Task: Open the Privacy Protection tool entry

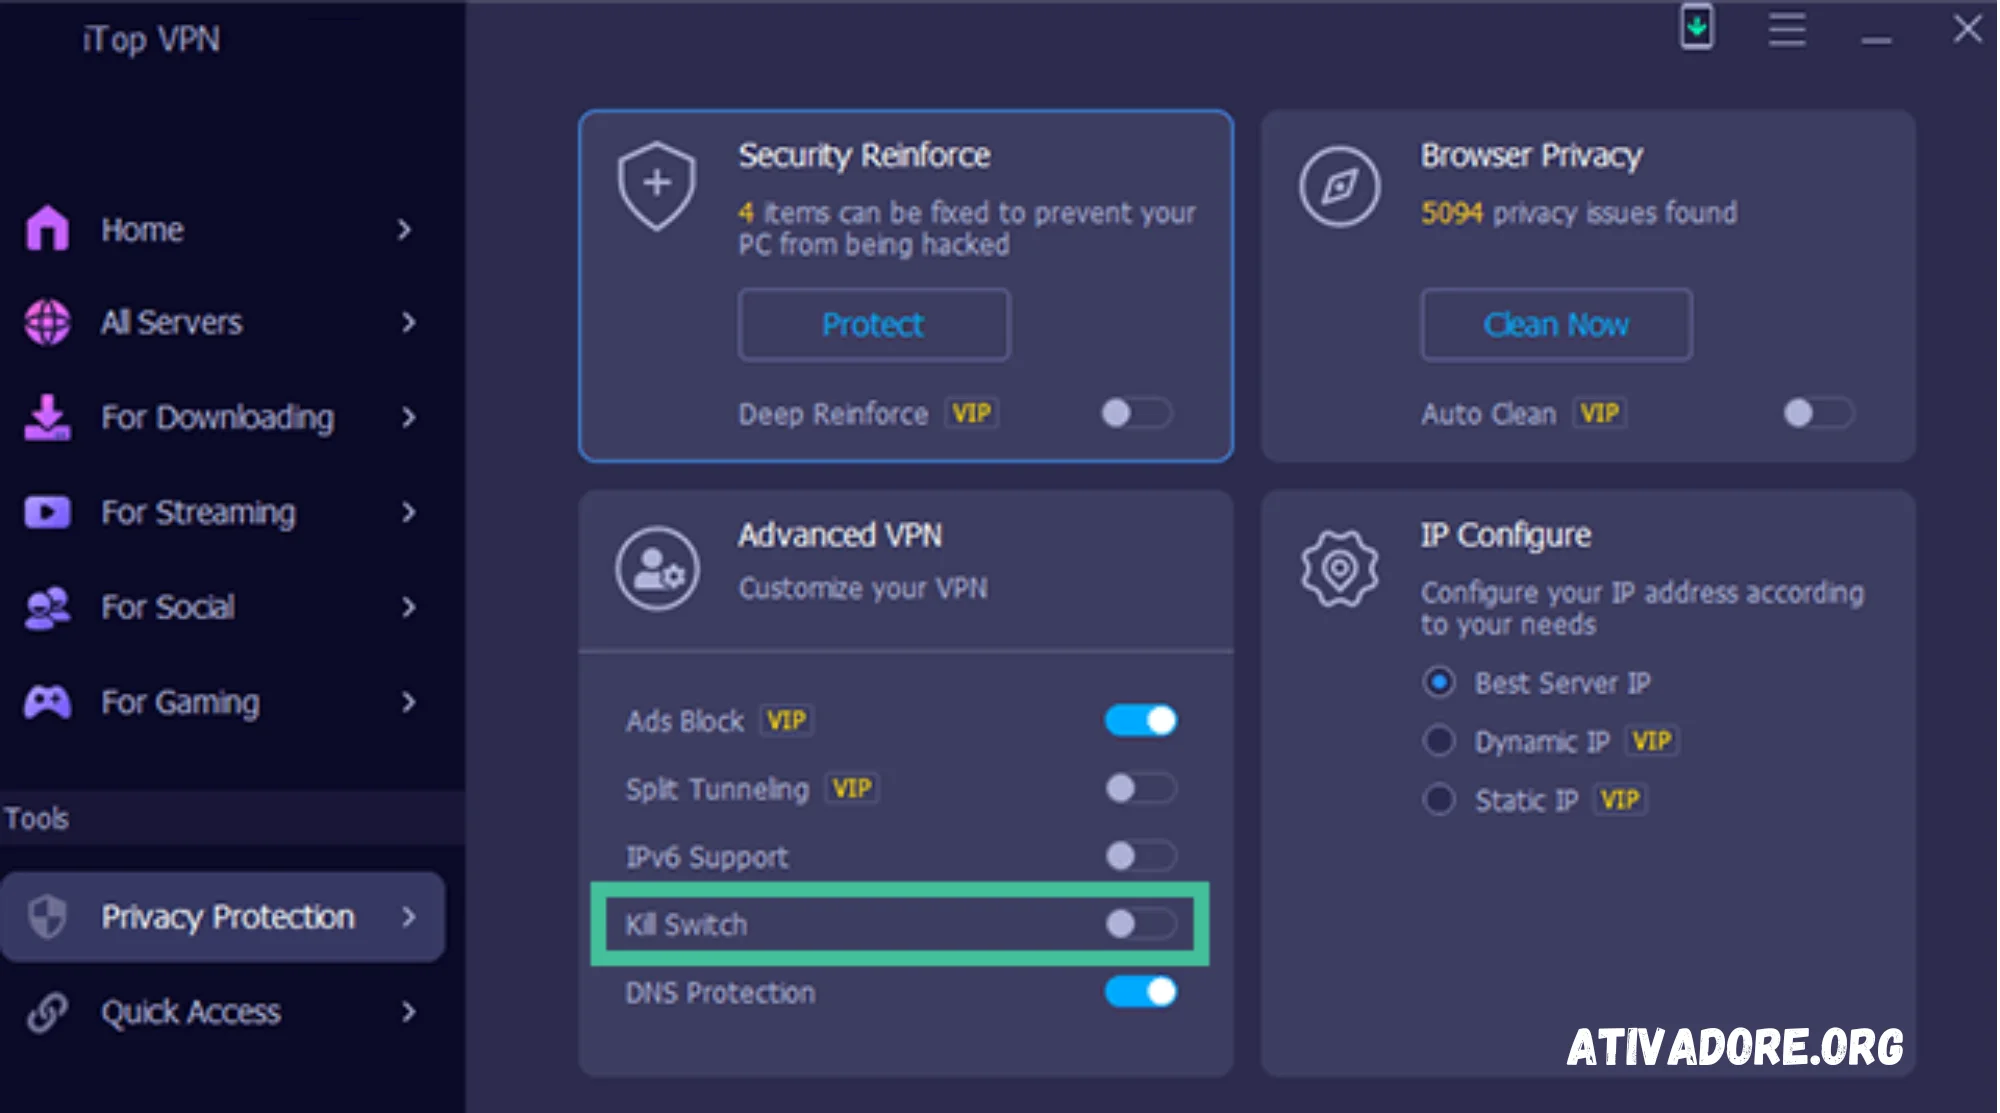Action: (223, 916)
